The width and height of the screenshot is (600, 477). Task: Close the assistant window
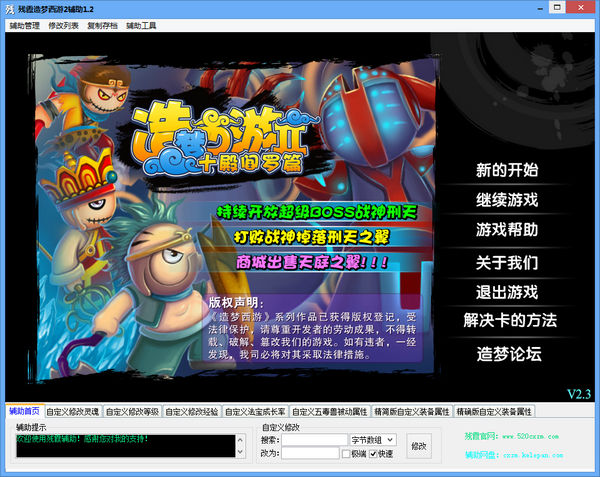580,7
